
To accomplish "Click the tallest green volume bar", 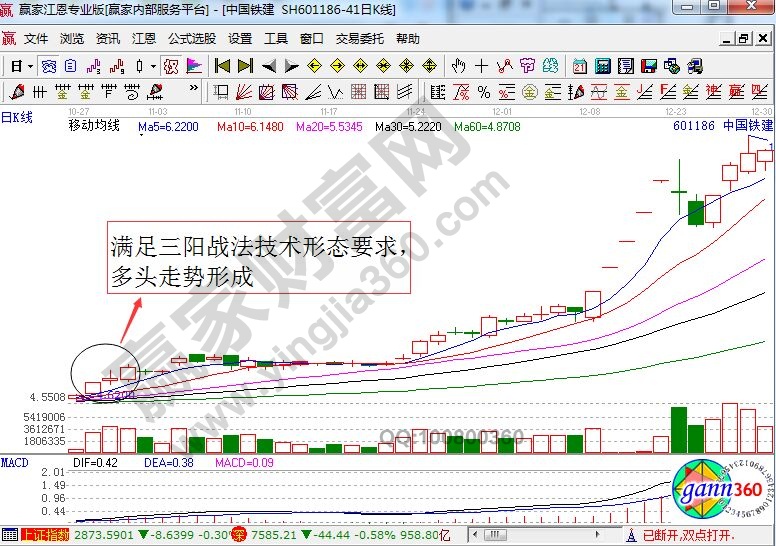I will (679, 430).
